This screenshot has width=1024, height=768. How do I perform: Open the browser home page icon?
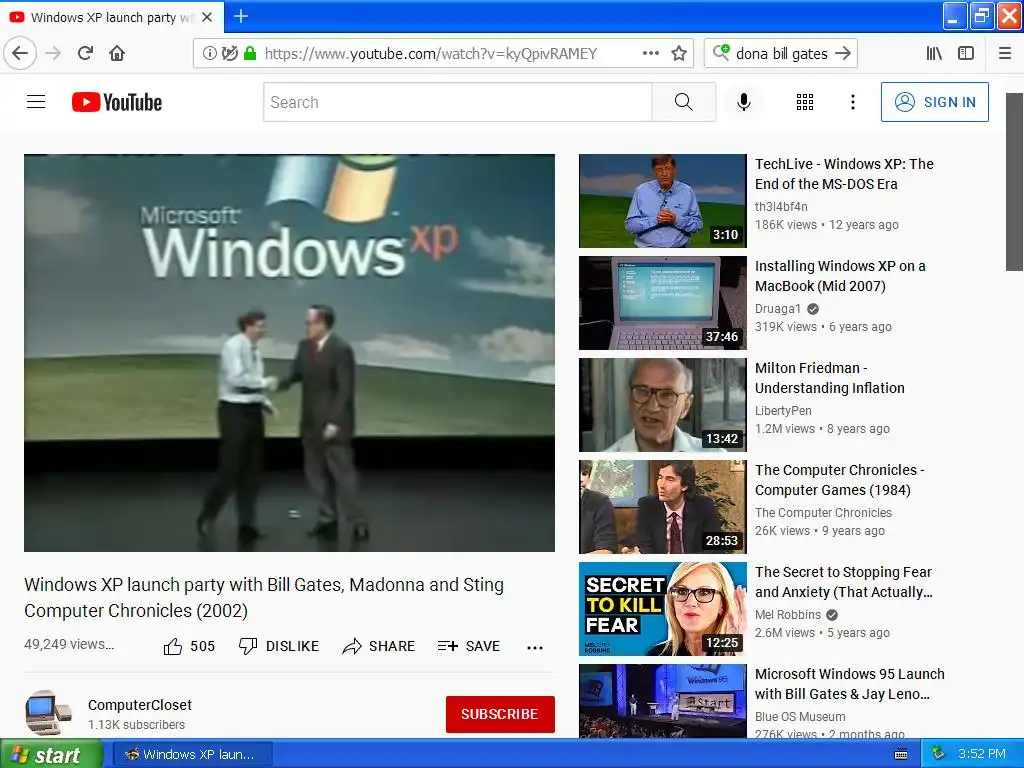click(x=117, y=53)
